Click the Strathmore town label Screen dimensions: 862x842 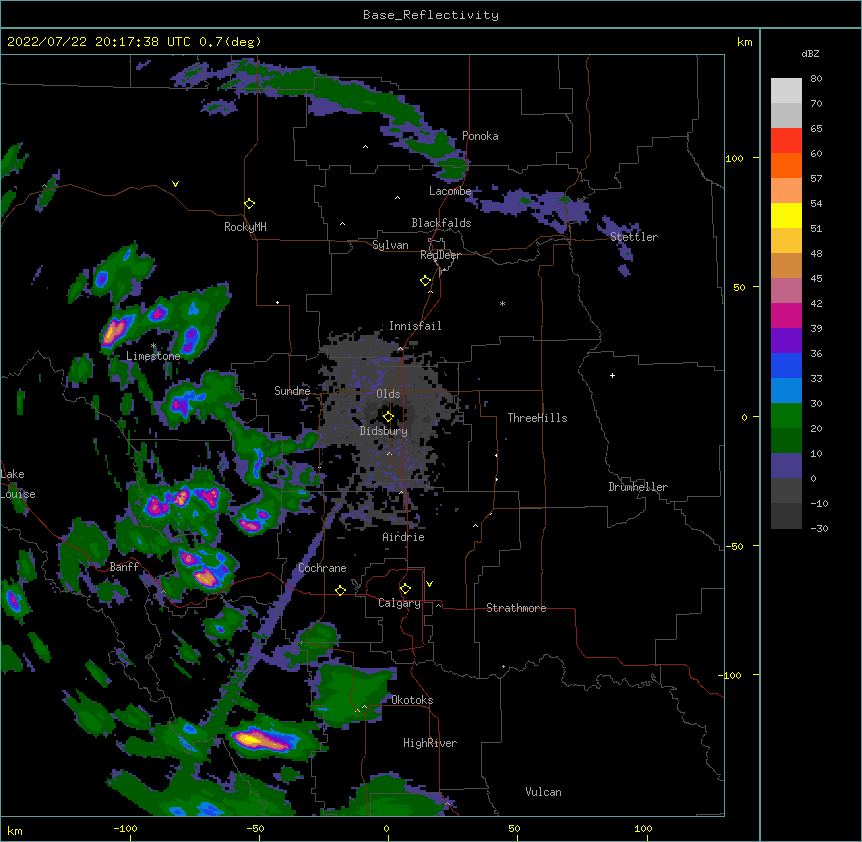pos(516,608)
